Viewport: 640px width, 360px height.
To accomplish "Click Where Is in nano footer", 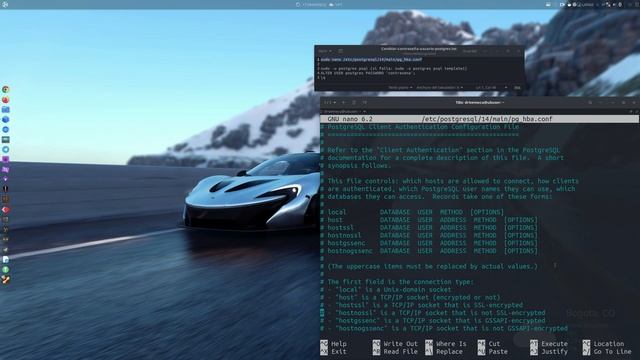I will [x=446, y=344].
